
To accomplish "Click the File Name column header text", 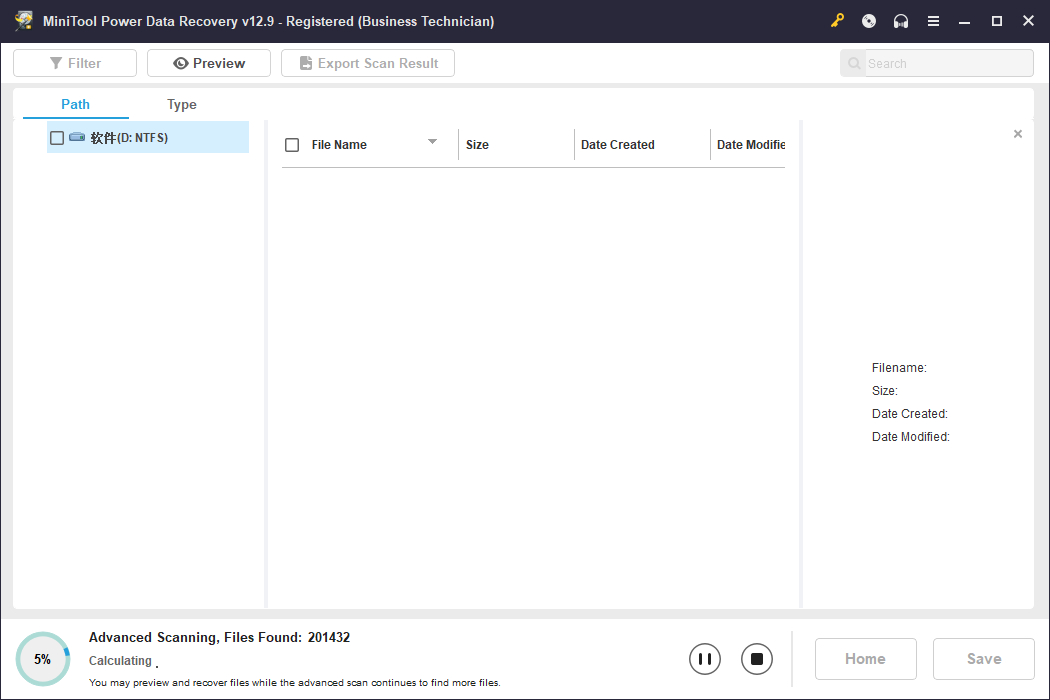I will click(x=339, y=145).
